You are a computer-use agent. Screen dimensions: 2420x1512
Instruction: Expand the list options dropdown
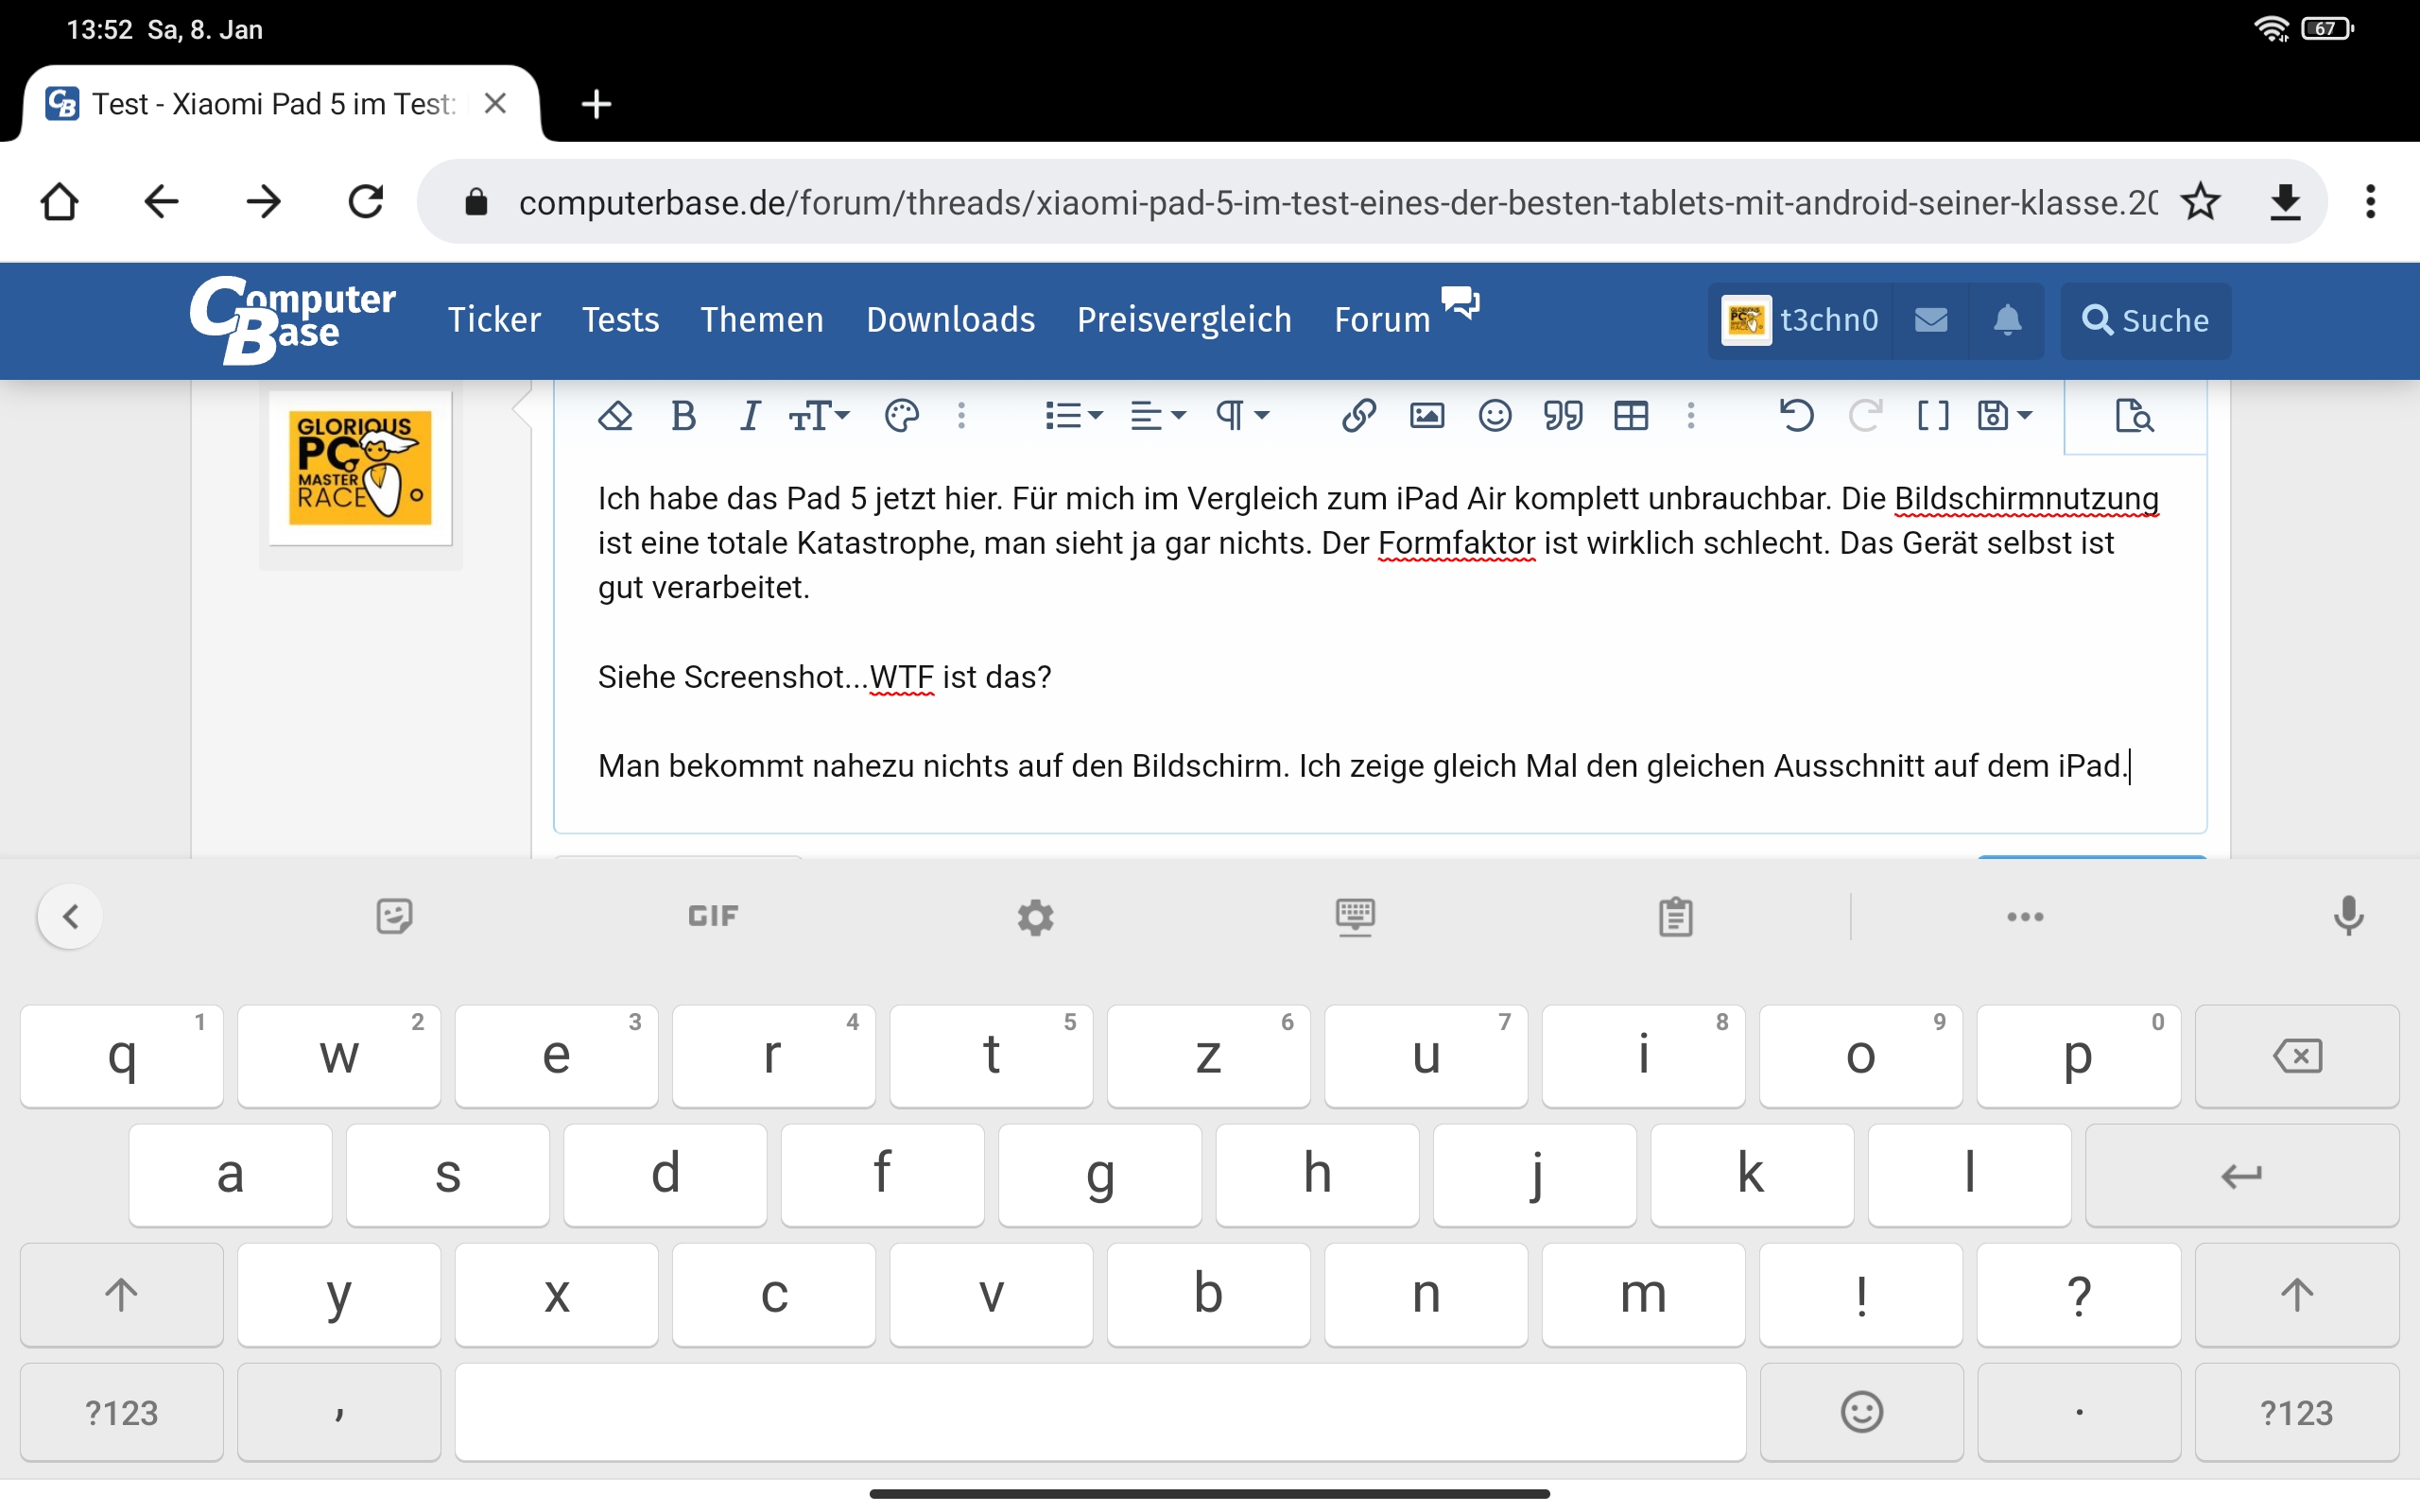point(1073,415)
